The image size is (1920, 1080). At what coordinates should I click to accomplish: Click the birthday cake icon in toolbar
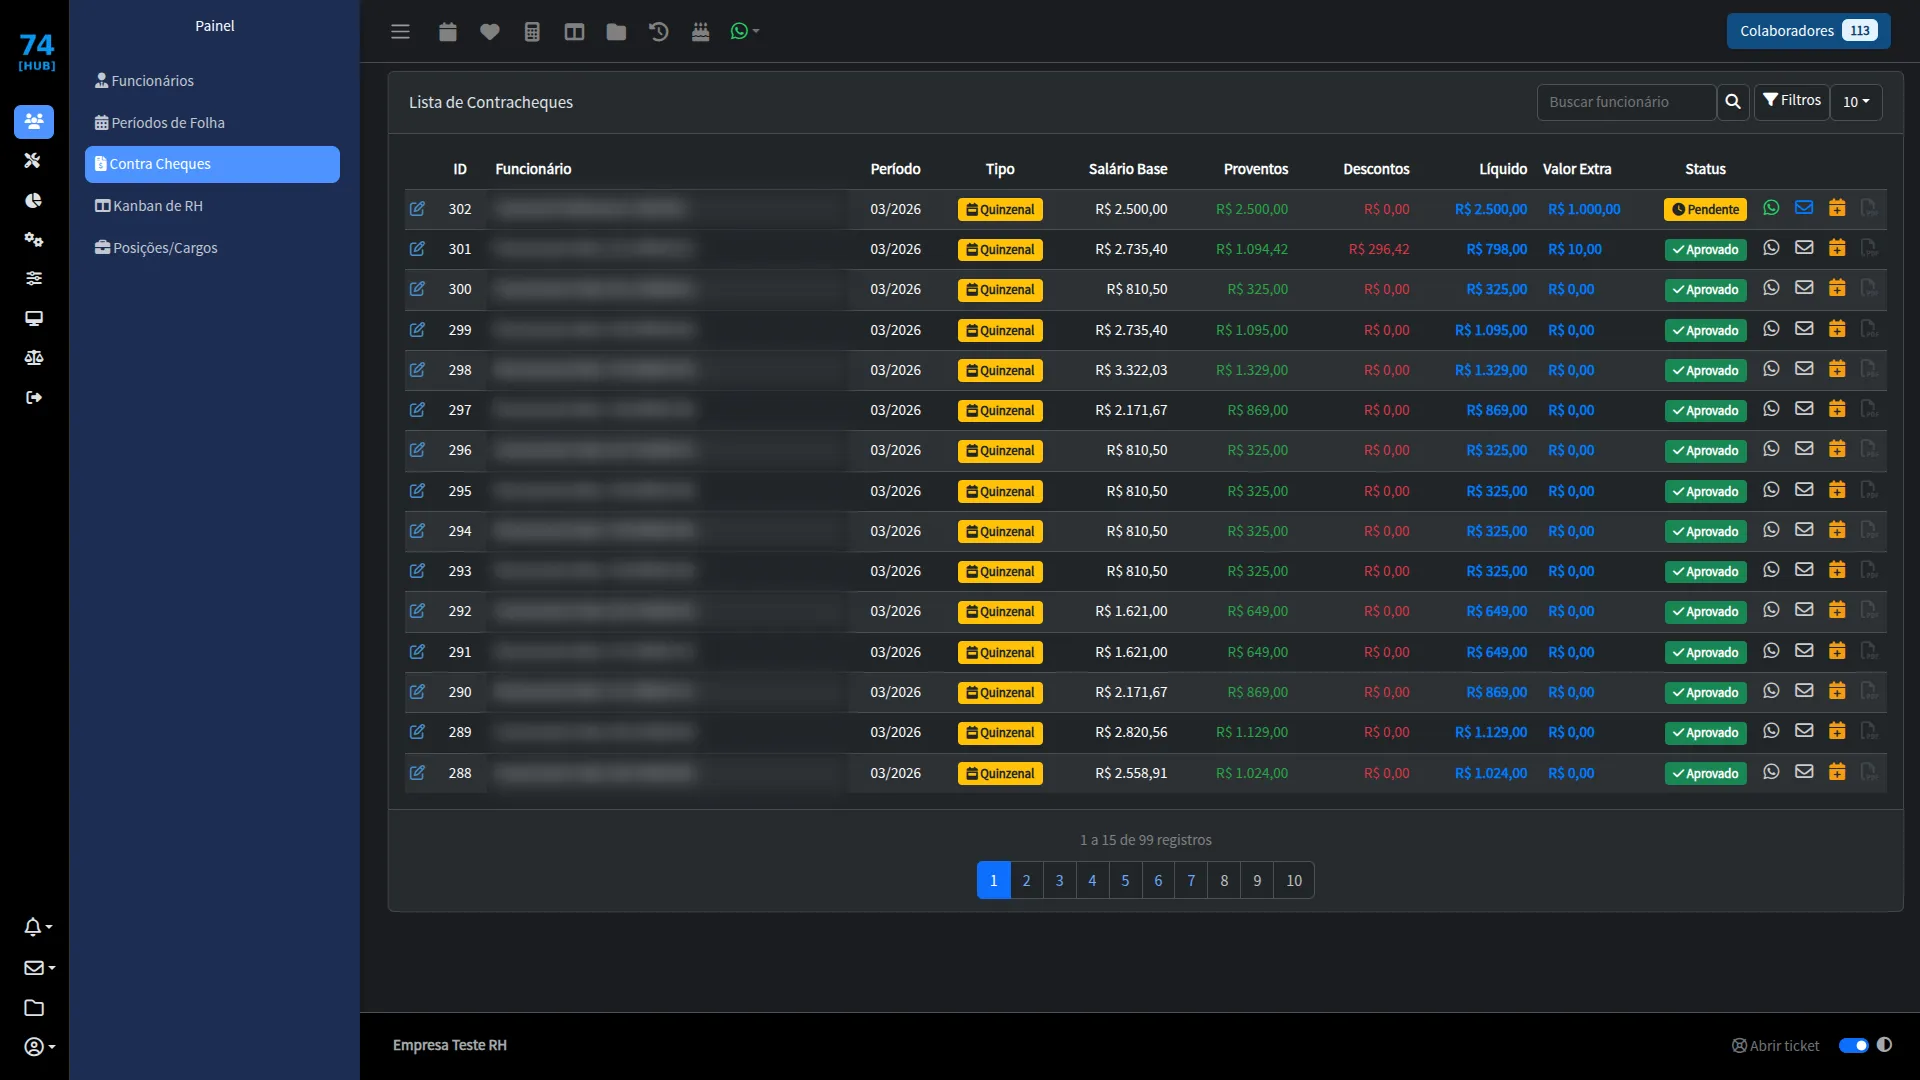[701, 32]
